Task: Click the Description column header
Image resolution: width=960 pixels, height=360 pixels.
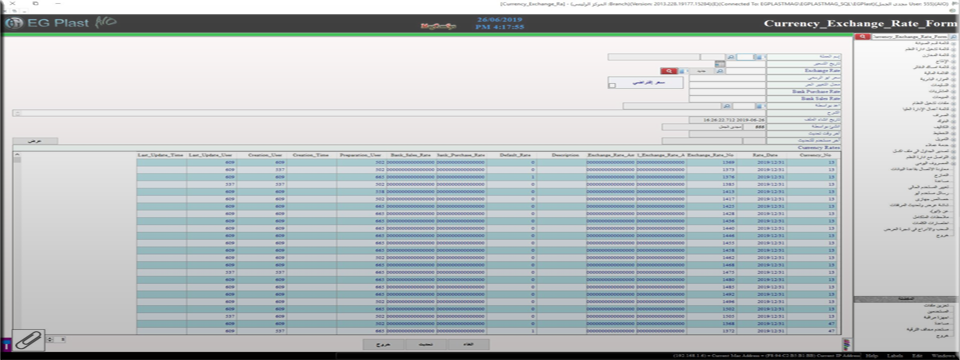Action: click(561, 156)
